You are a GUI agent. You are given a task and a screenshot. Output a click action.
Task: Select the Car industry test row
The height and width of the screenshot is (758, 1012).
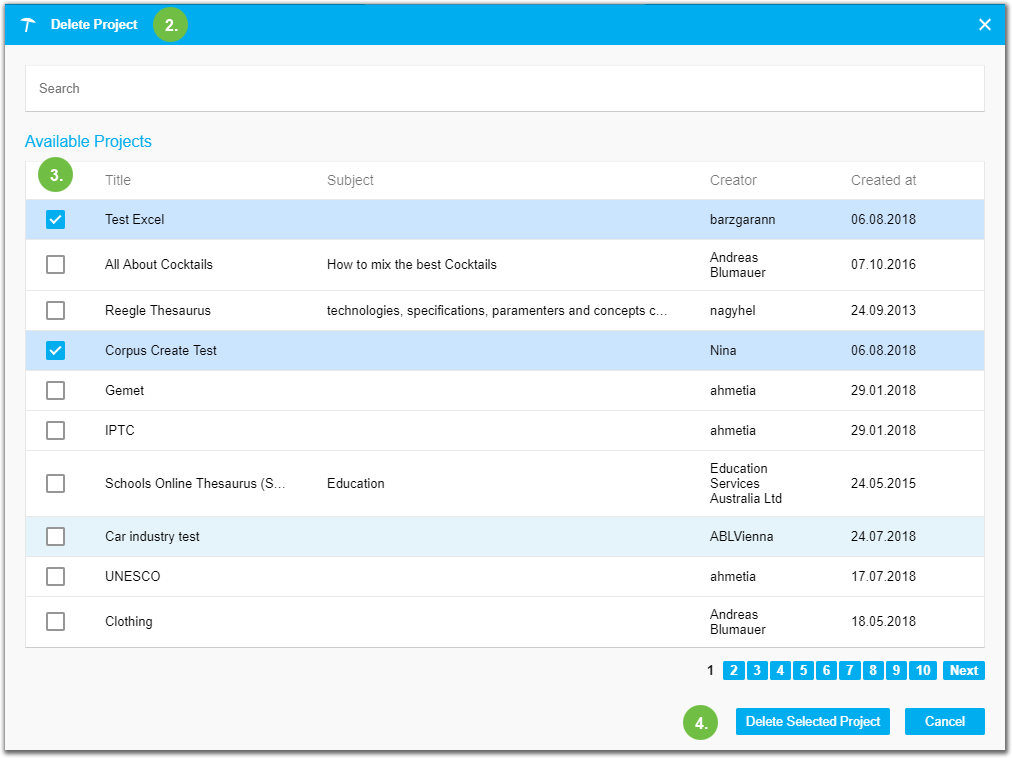(x=56, y=536)
